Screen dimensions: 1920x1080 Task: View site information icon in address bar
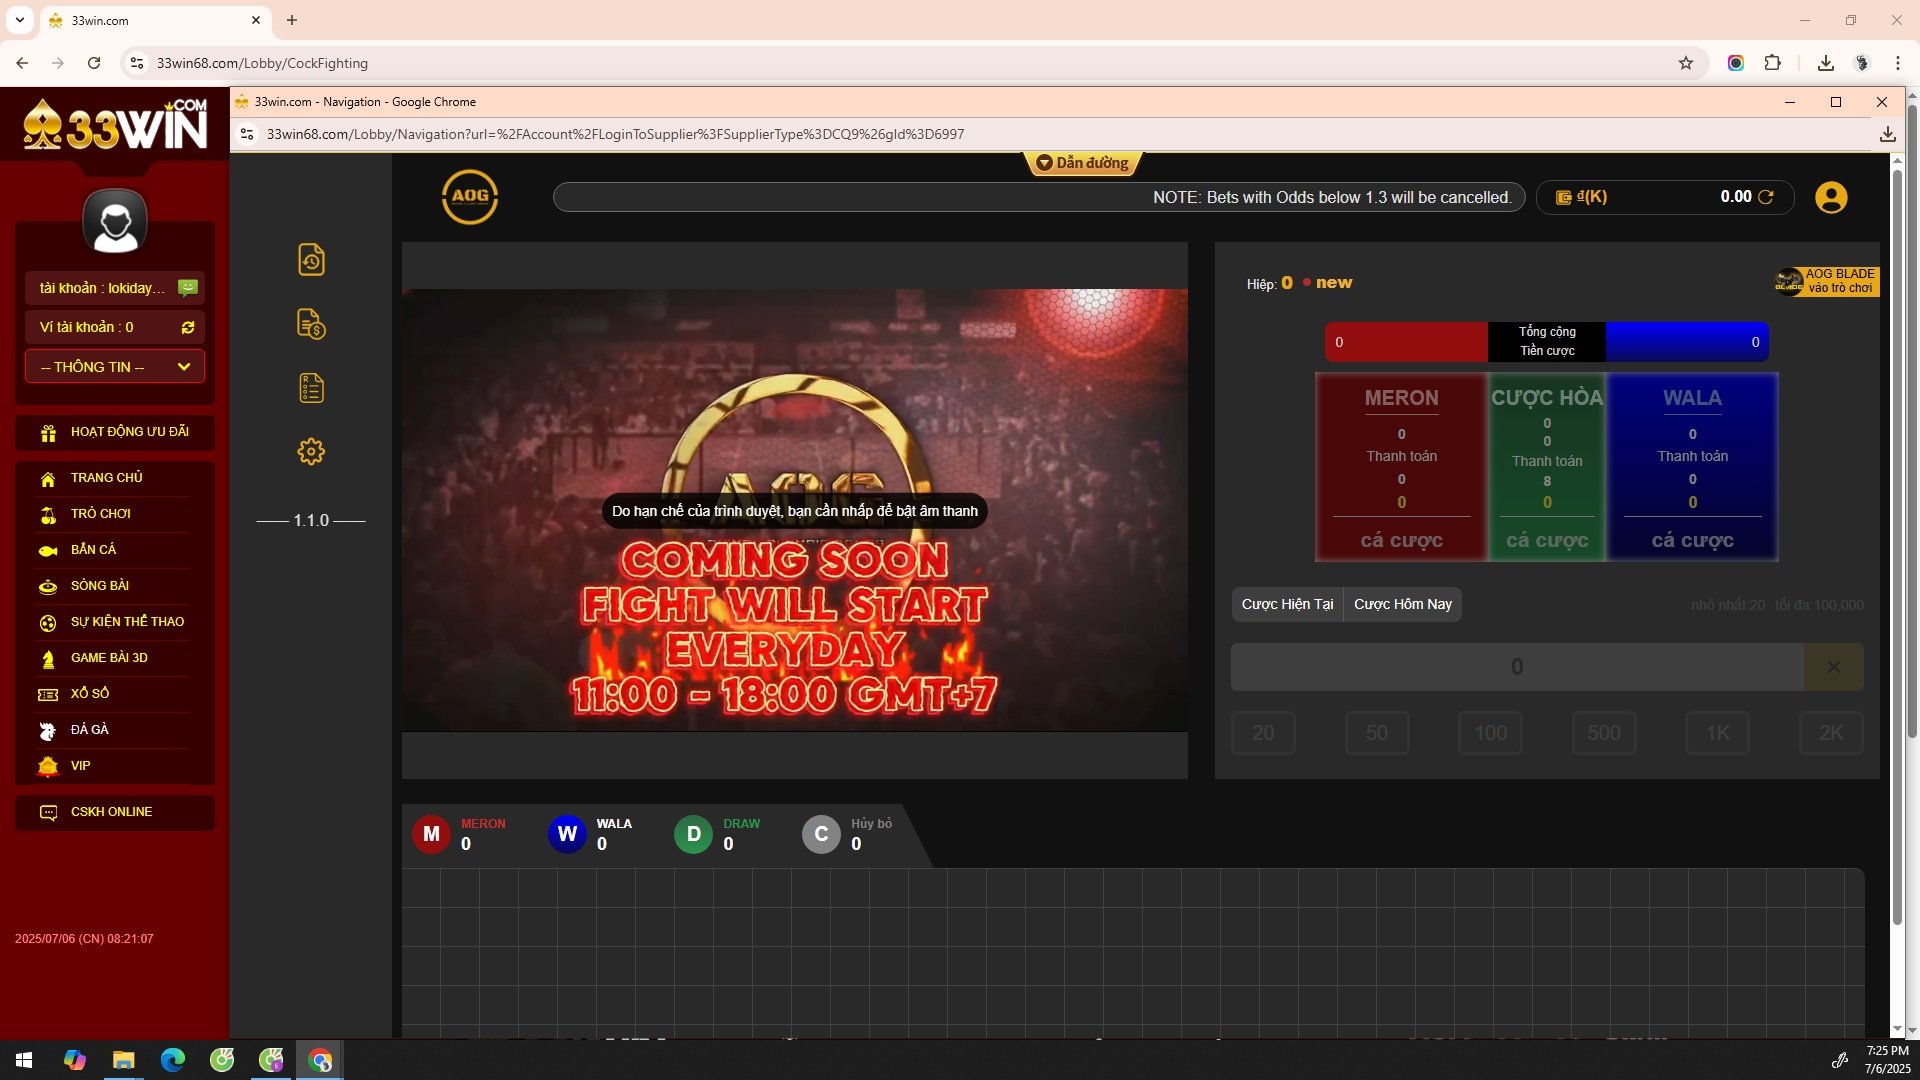pos(137,63)
